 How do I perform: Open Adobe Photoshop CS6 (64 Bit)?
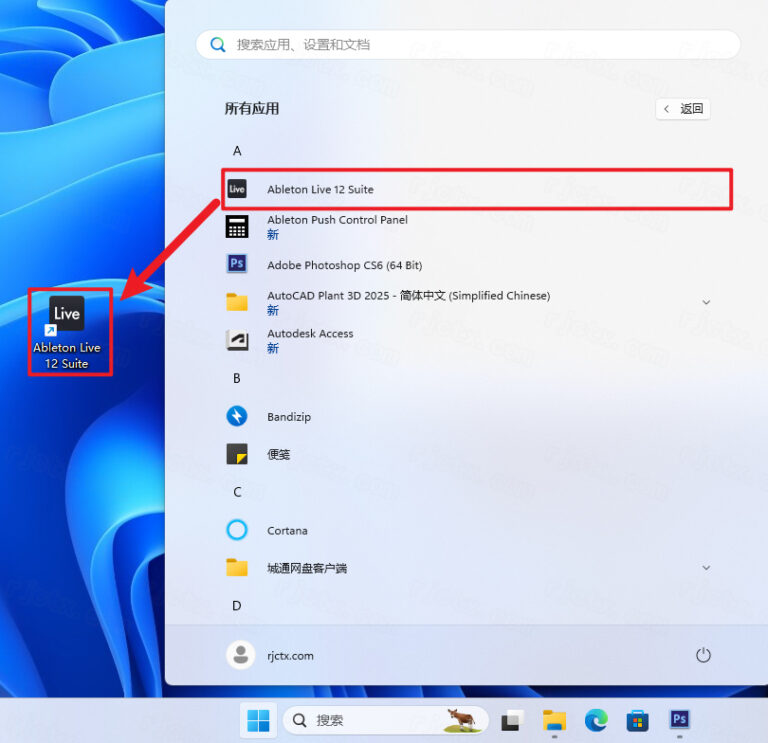[x=344, y=265]
